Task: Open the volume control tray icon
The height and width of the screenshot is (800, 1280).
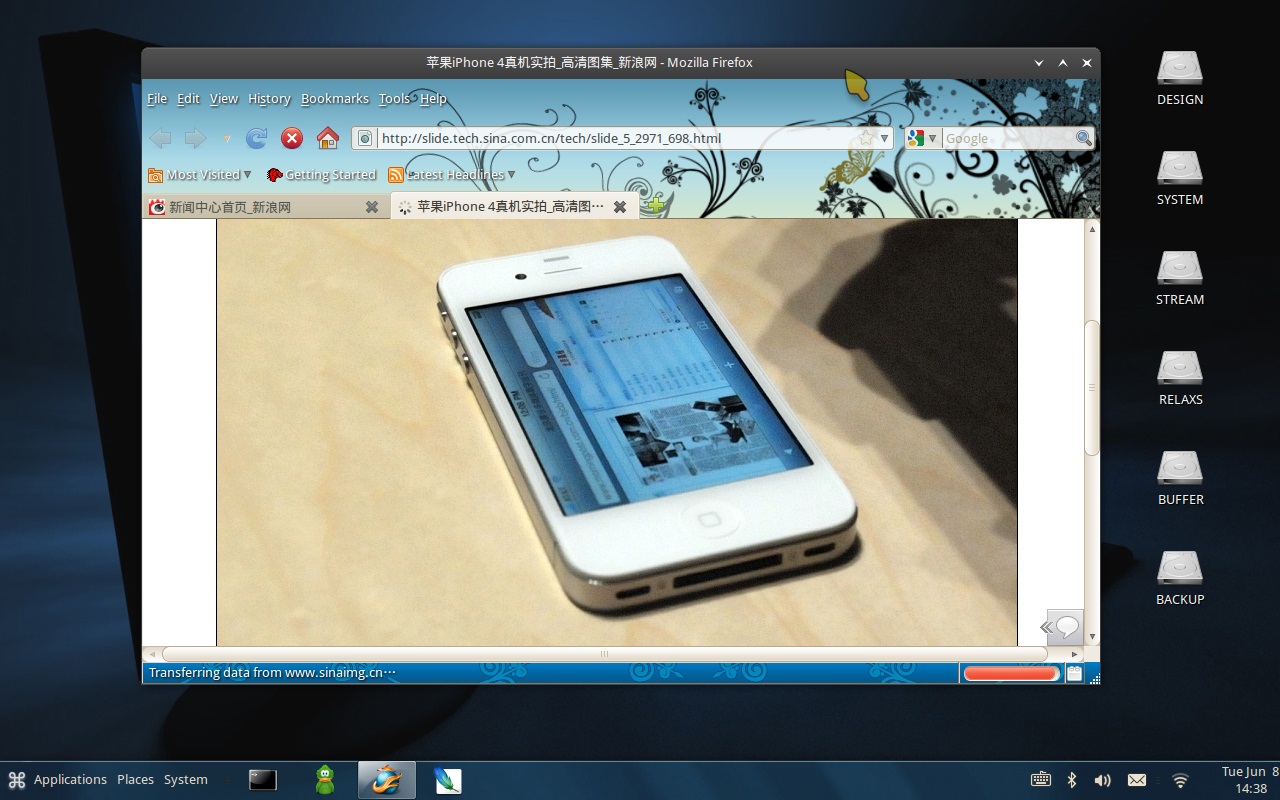Action: click(x=1103, y=780)
